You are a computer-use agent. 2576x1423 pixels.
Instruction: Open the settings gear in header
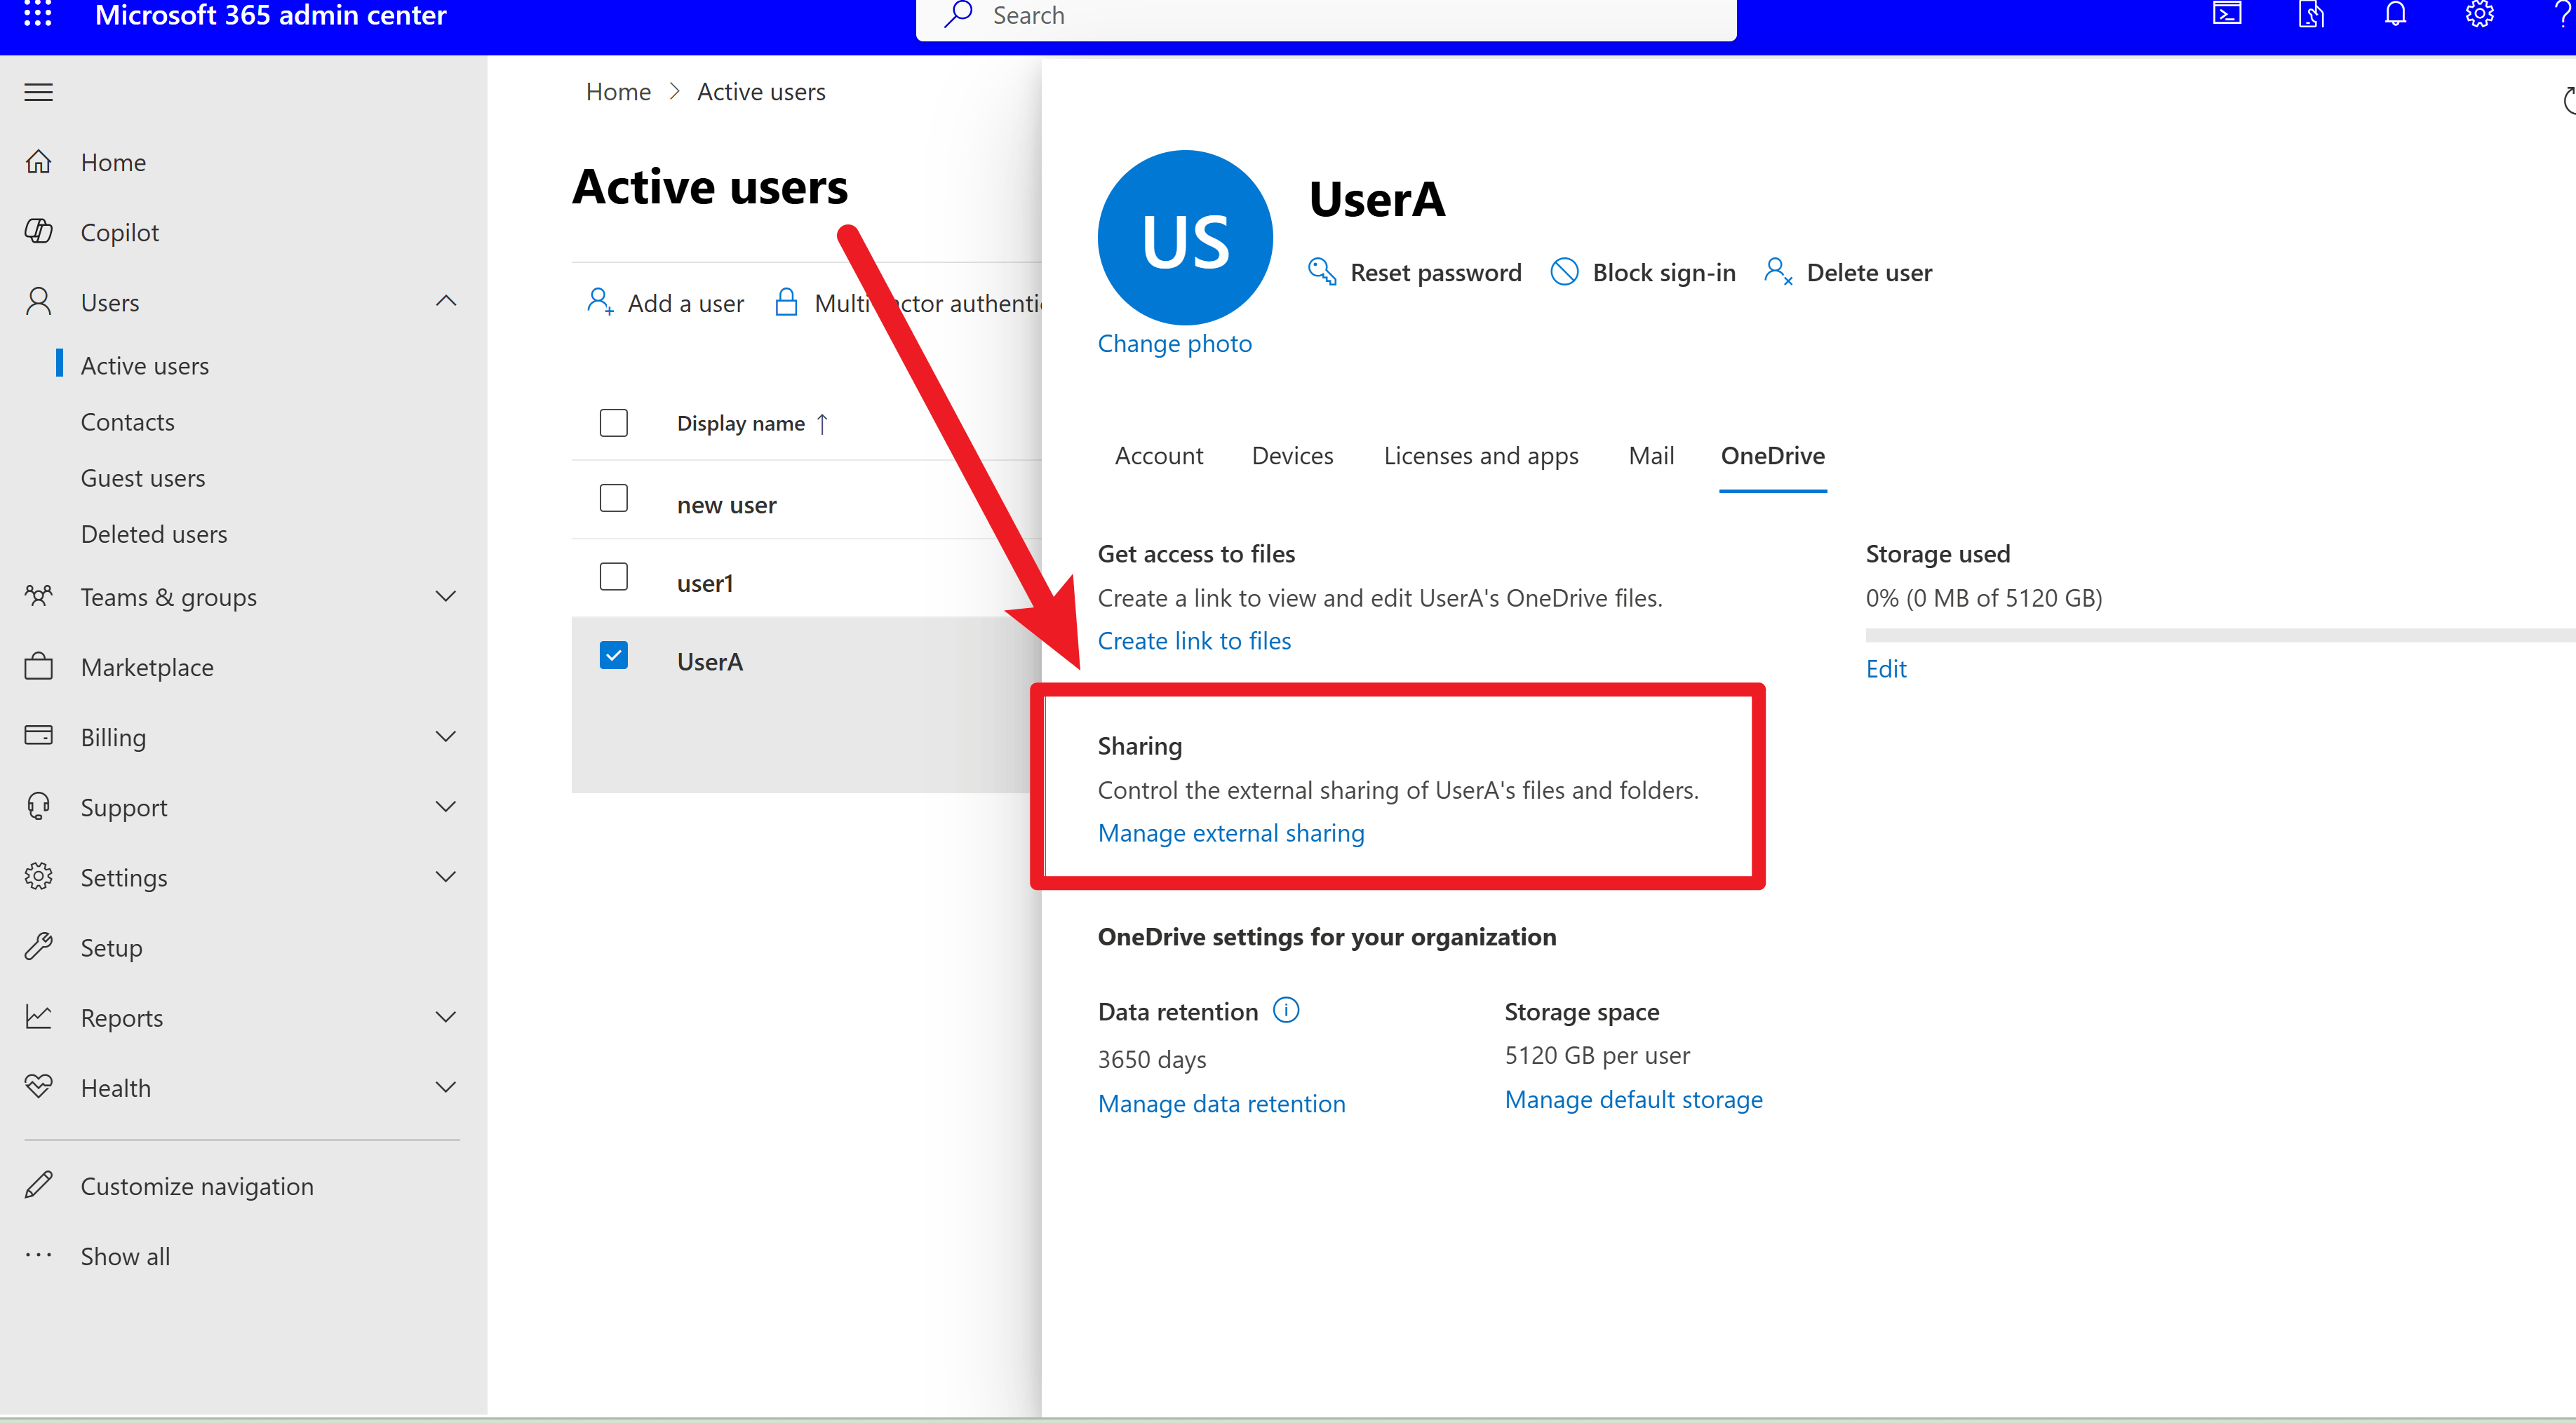click(x=2479, y=14)
